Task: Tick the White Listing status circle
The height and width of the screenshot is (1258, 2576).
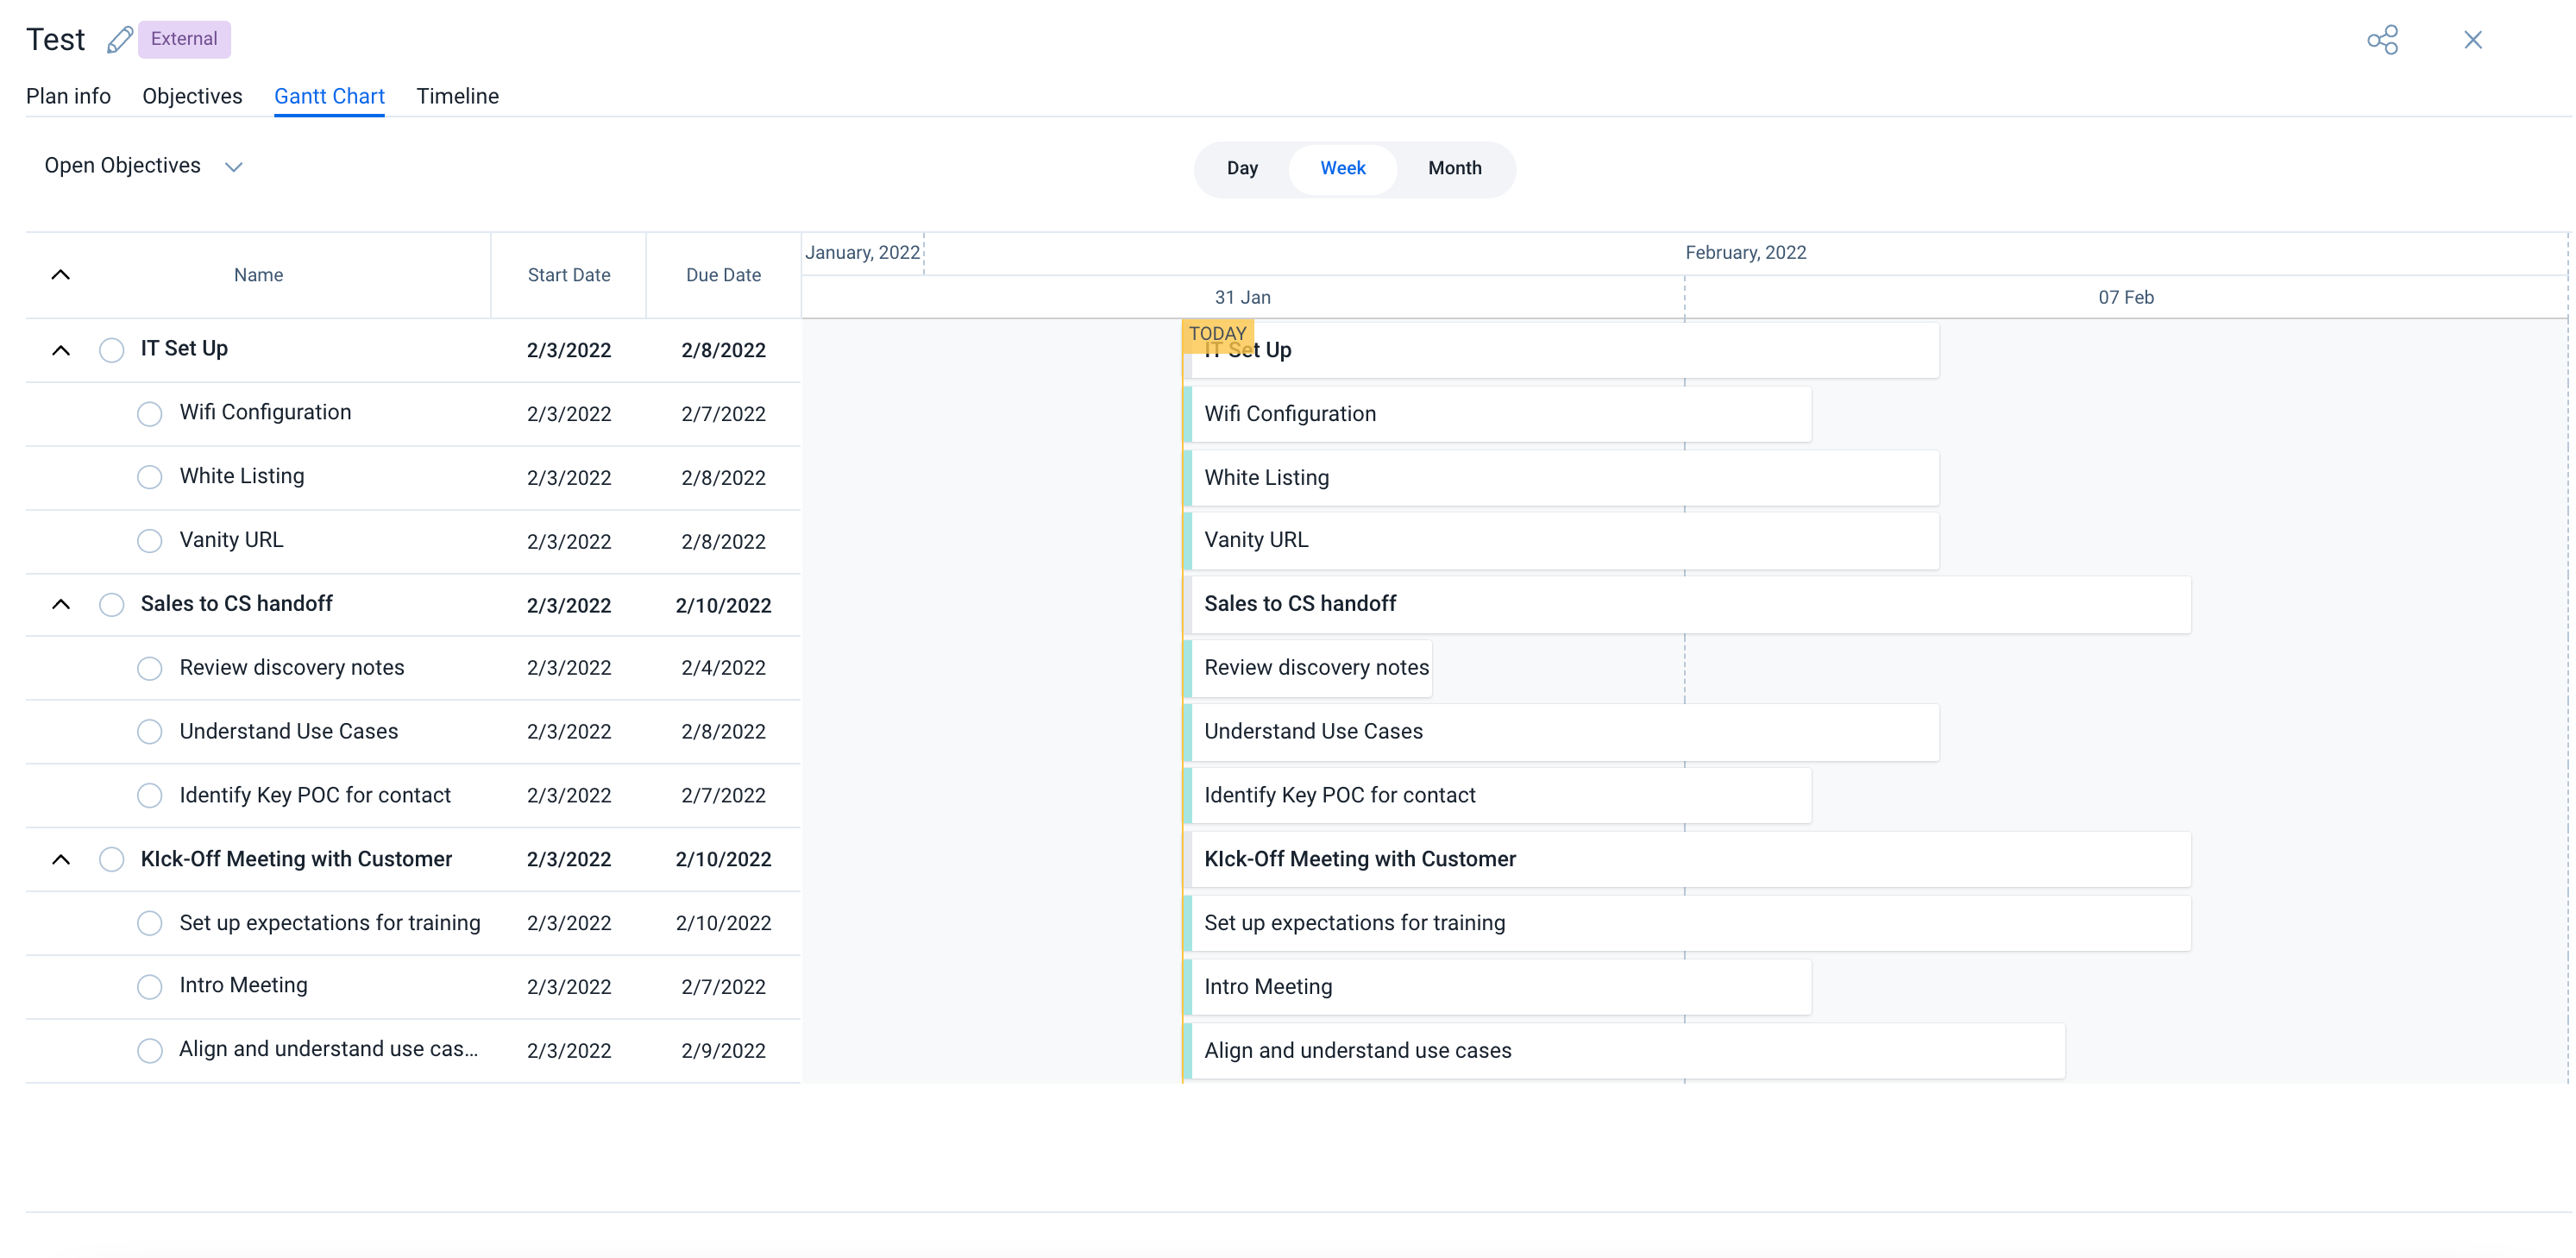Action: (149, 477)
